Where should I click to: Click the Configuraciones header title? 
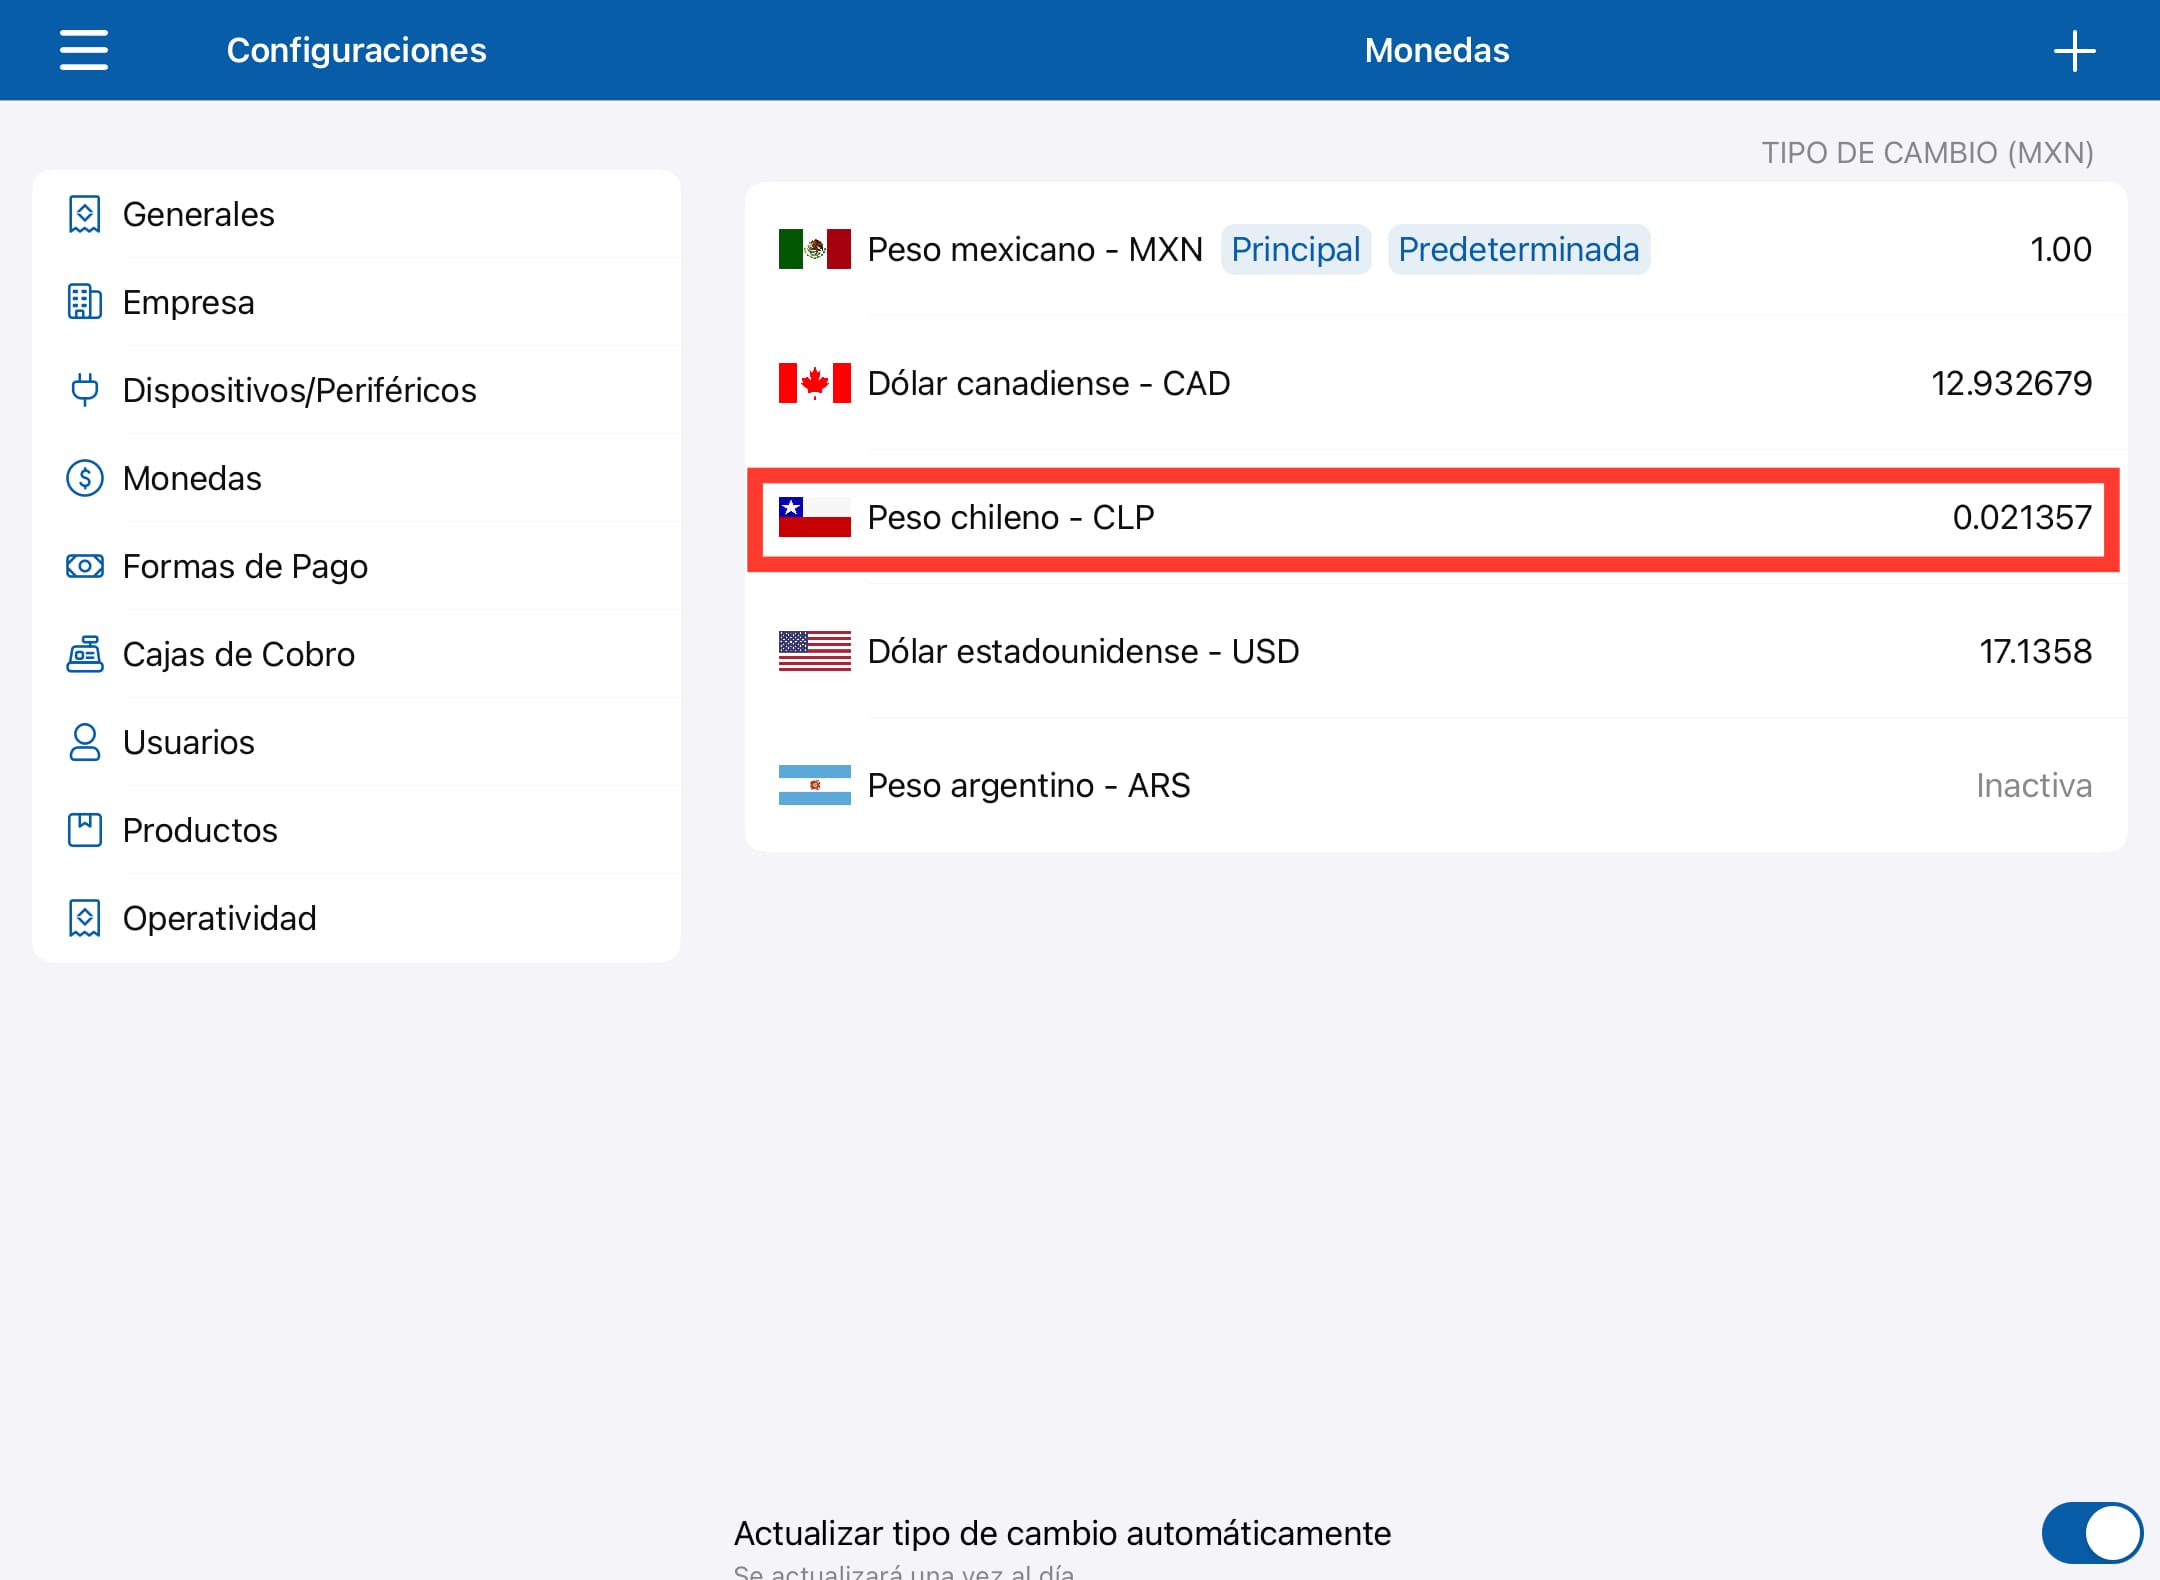(x=357, y=50)
